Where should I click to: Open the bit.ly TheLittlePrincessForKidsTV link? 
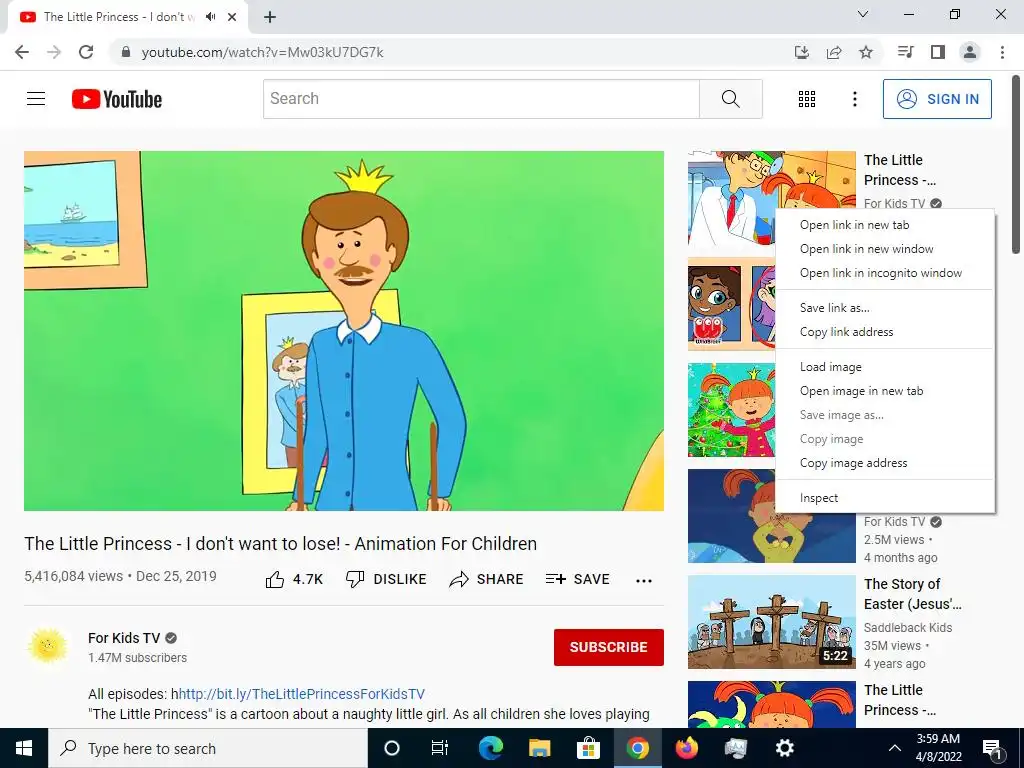[x=302, y=694]
